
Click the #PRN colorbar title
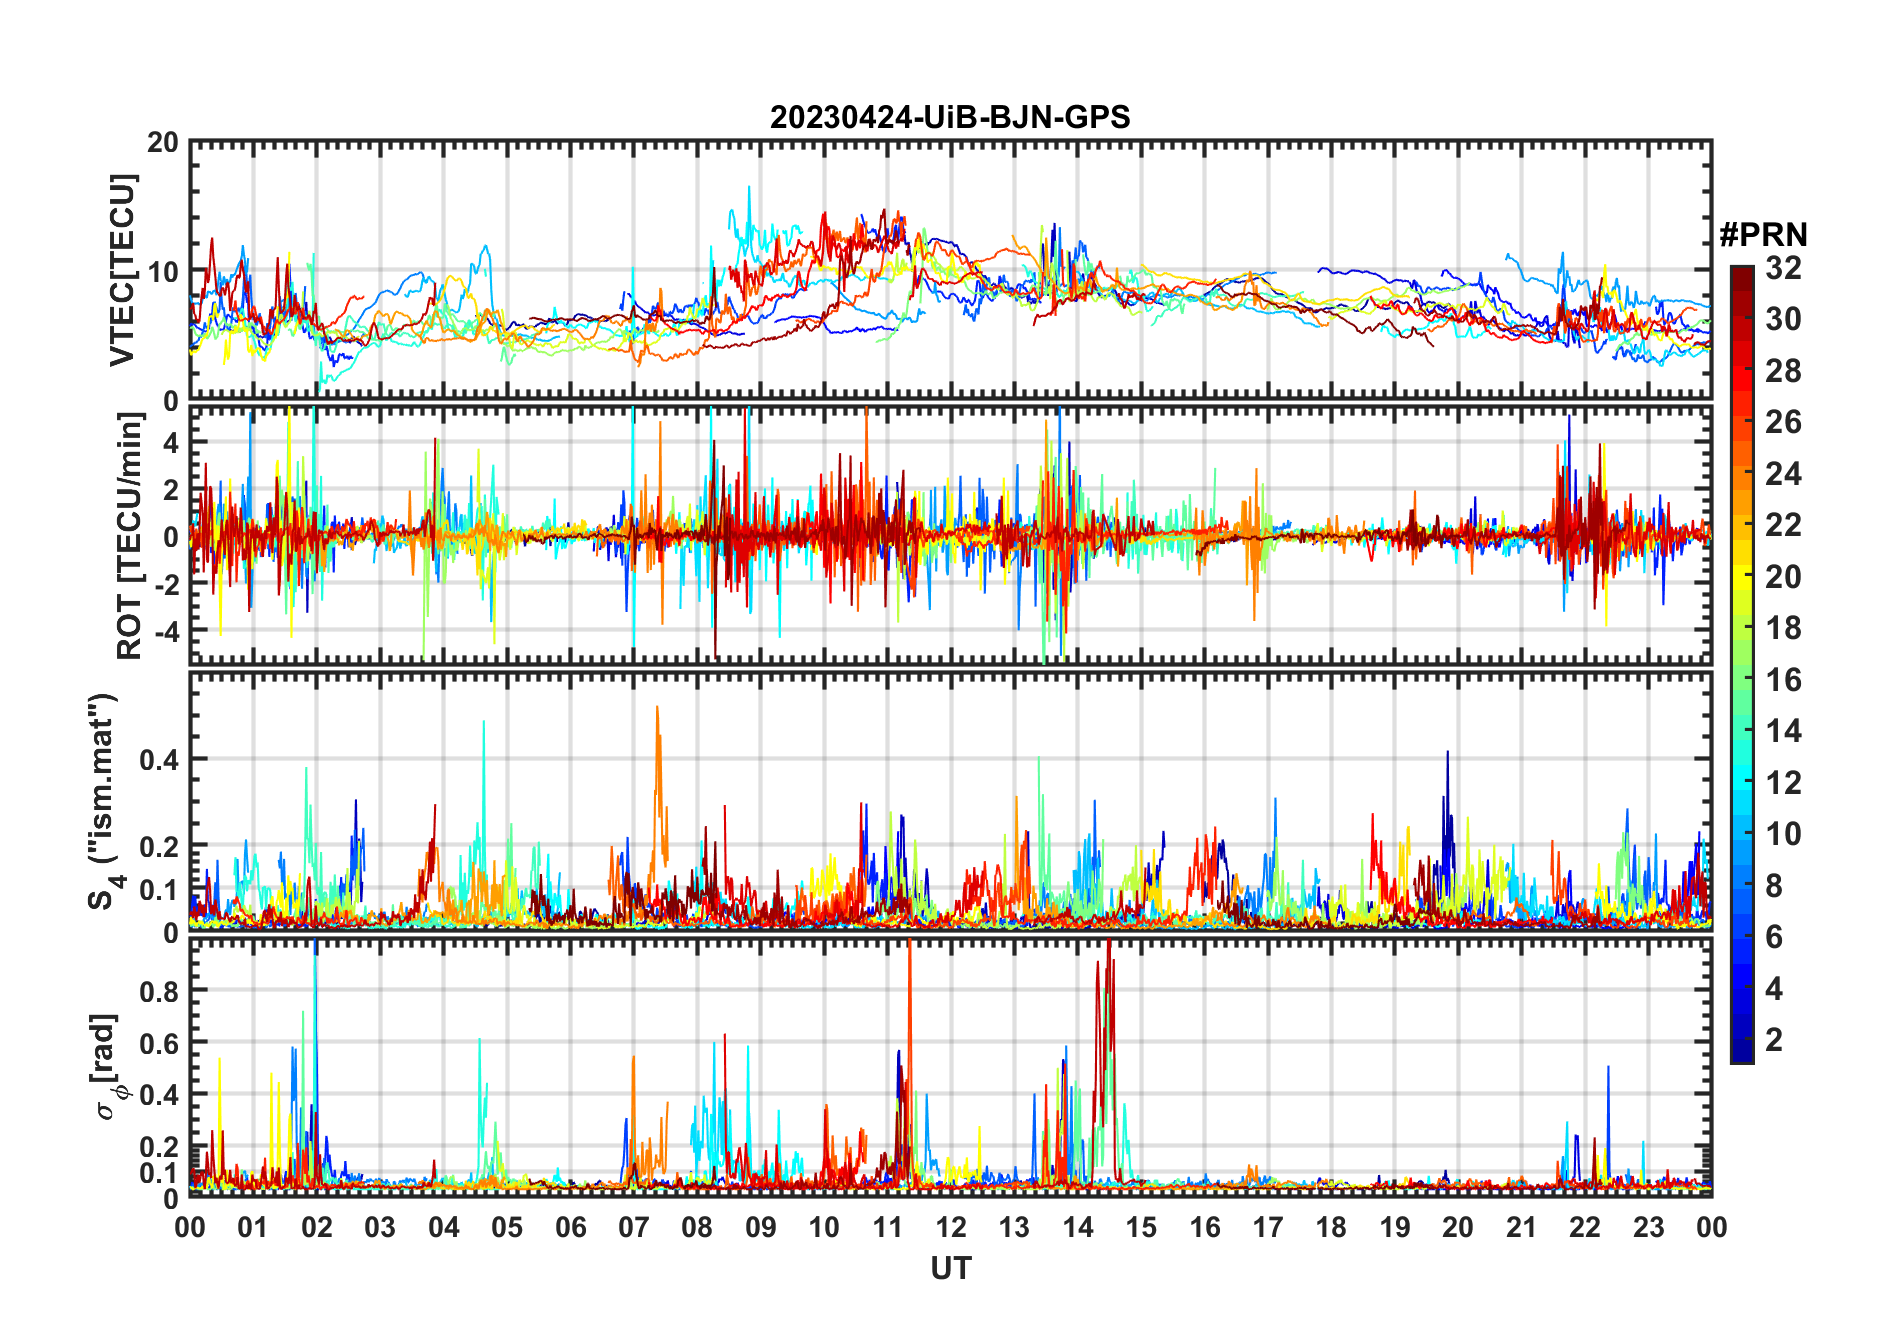pyautogui.click(x=1763, y=234)
